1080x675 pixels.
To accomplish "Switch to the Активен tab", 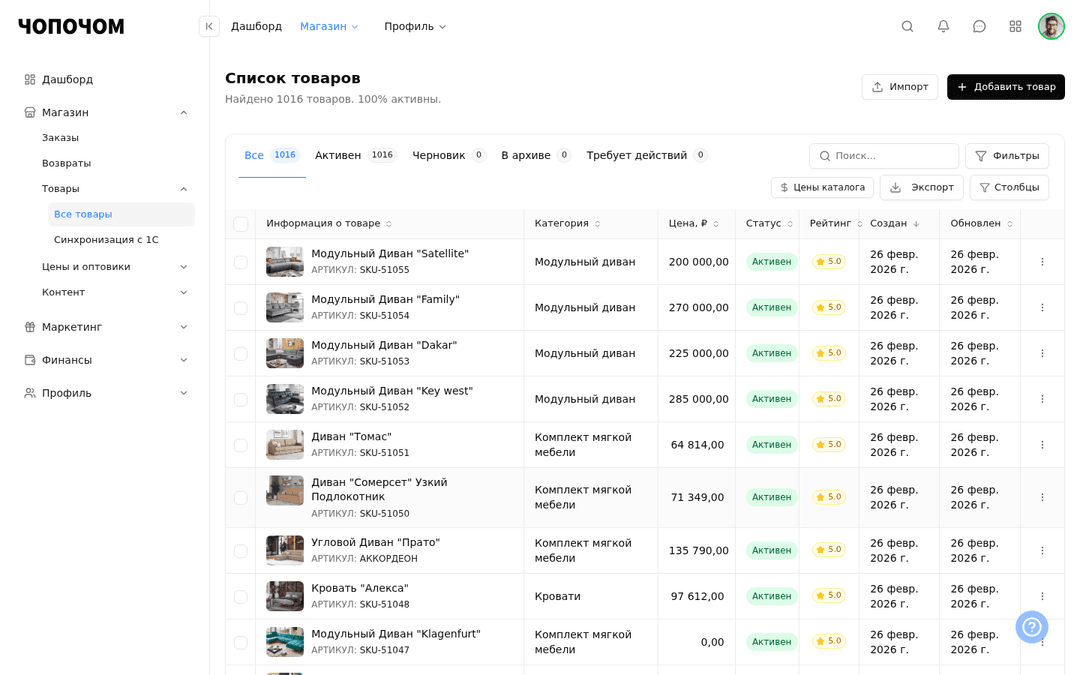I will [355, 156].
